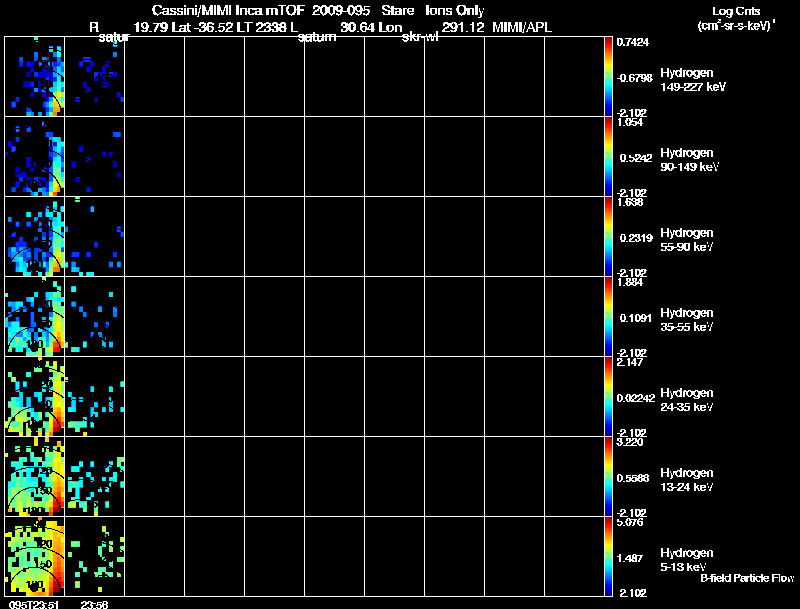Screen dimensions: 800x609
Task: Select the 13-24 keV panel at 23:51
Action: 35,477
